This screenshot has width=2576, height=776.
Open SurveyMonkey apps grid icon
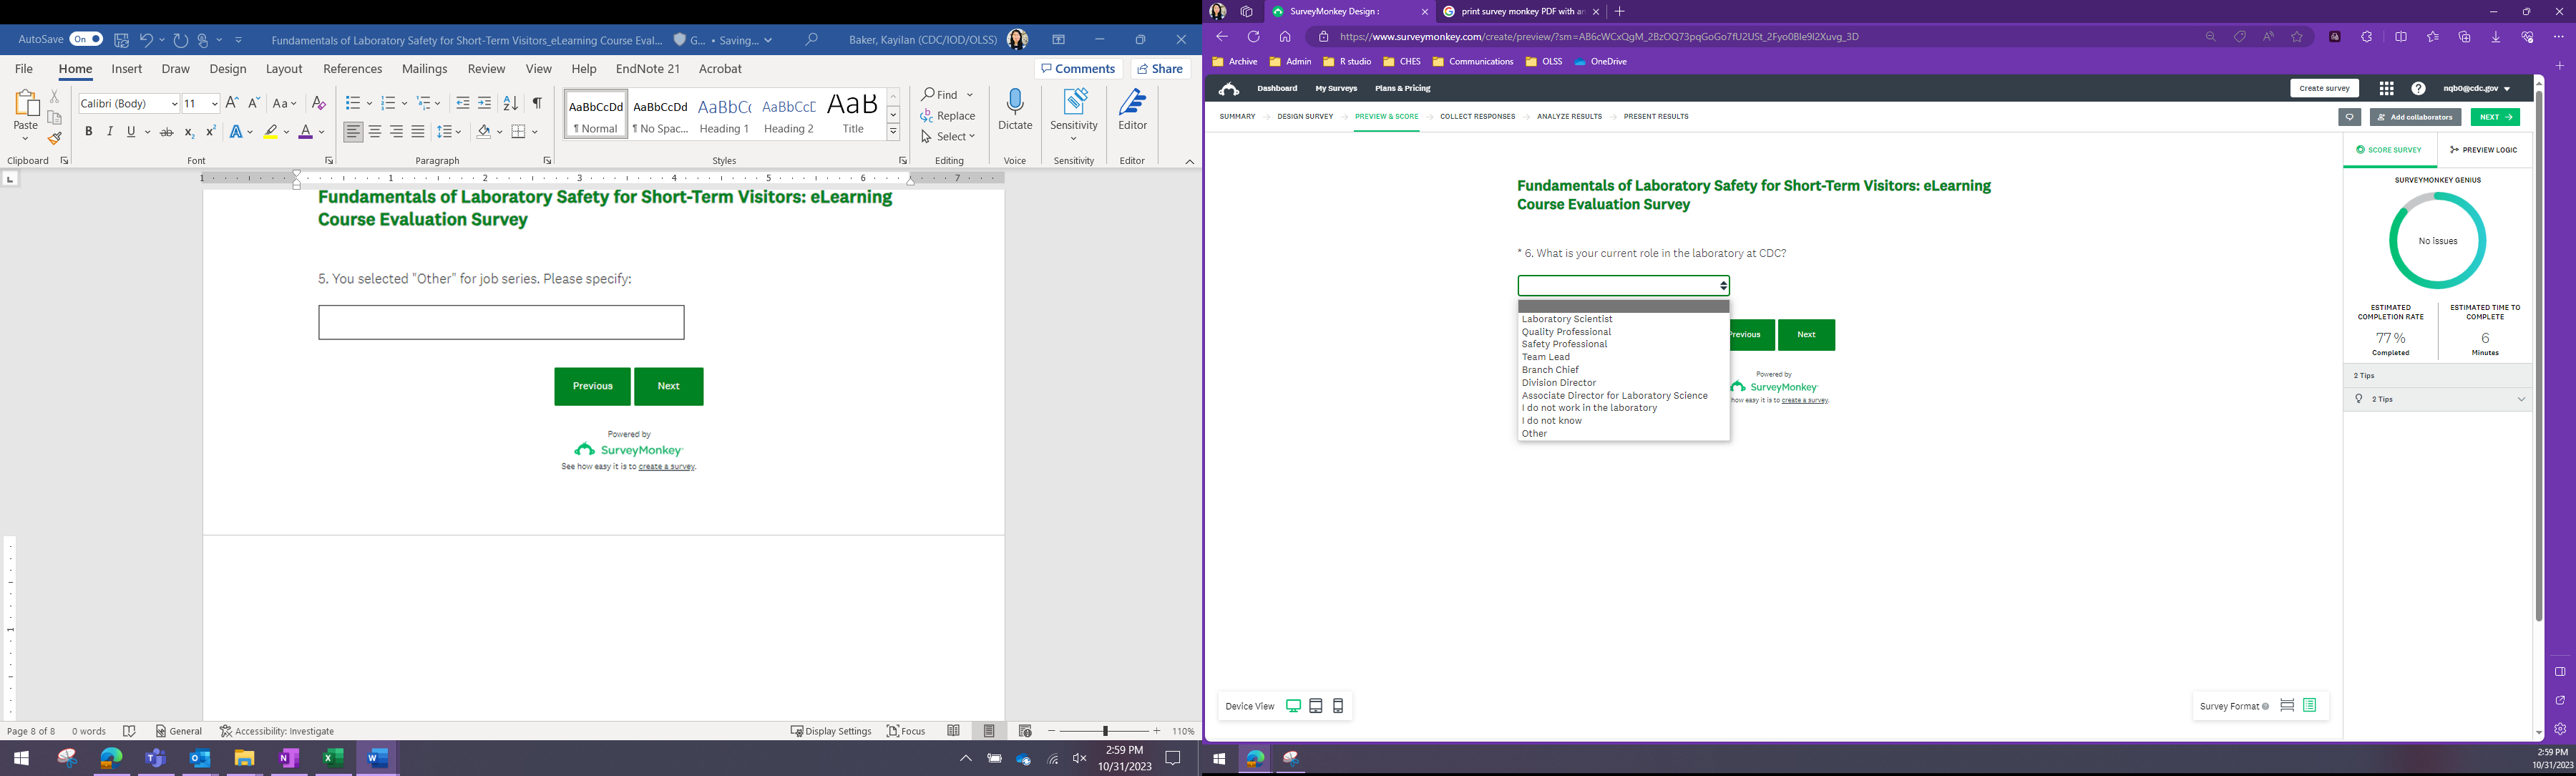click(2386, 89)
